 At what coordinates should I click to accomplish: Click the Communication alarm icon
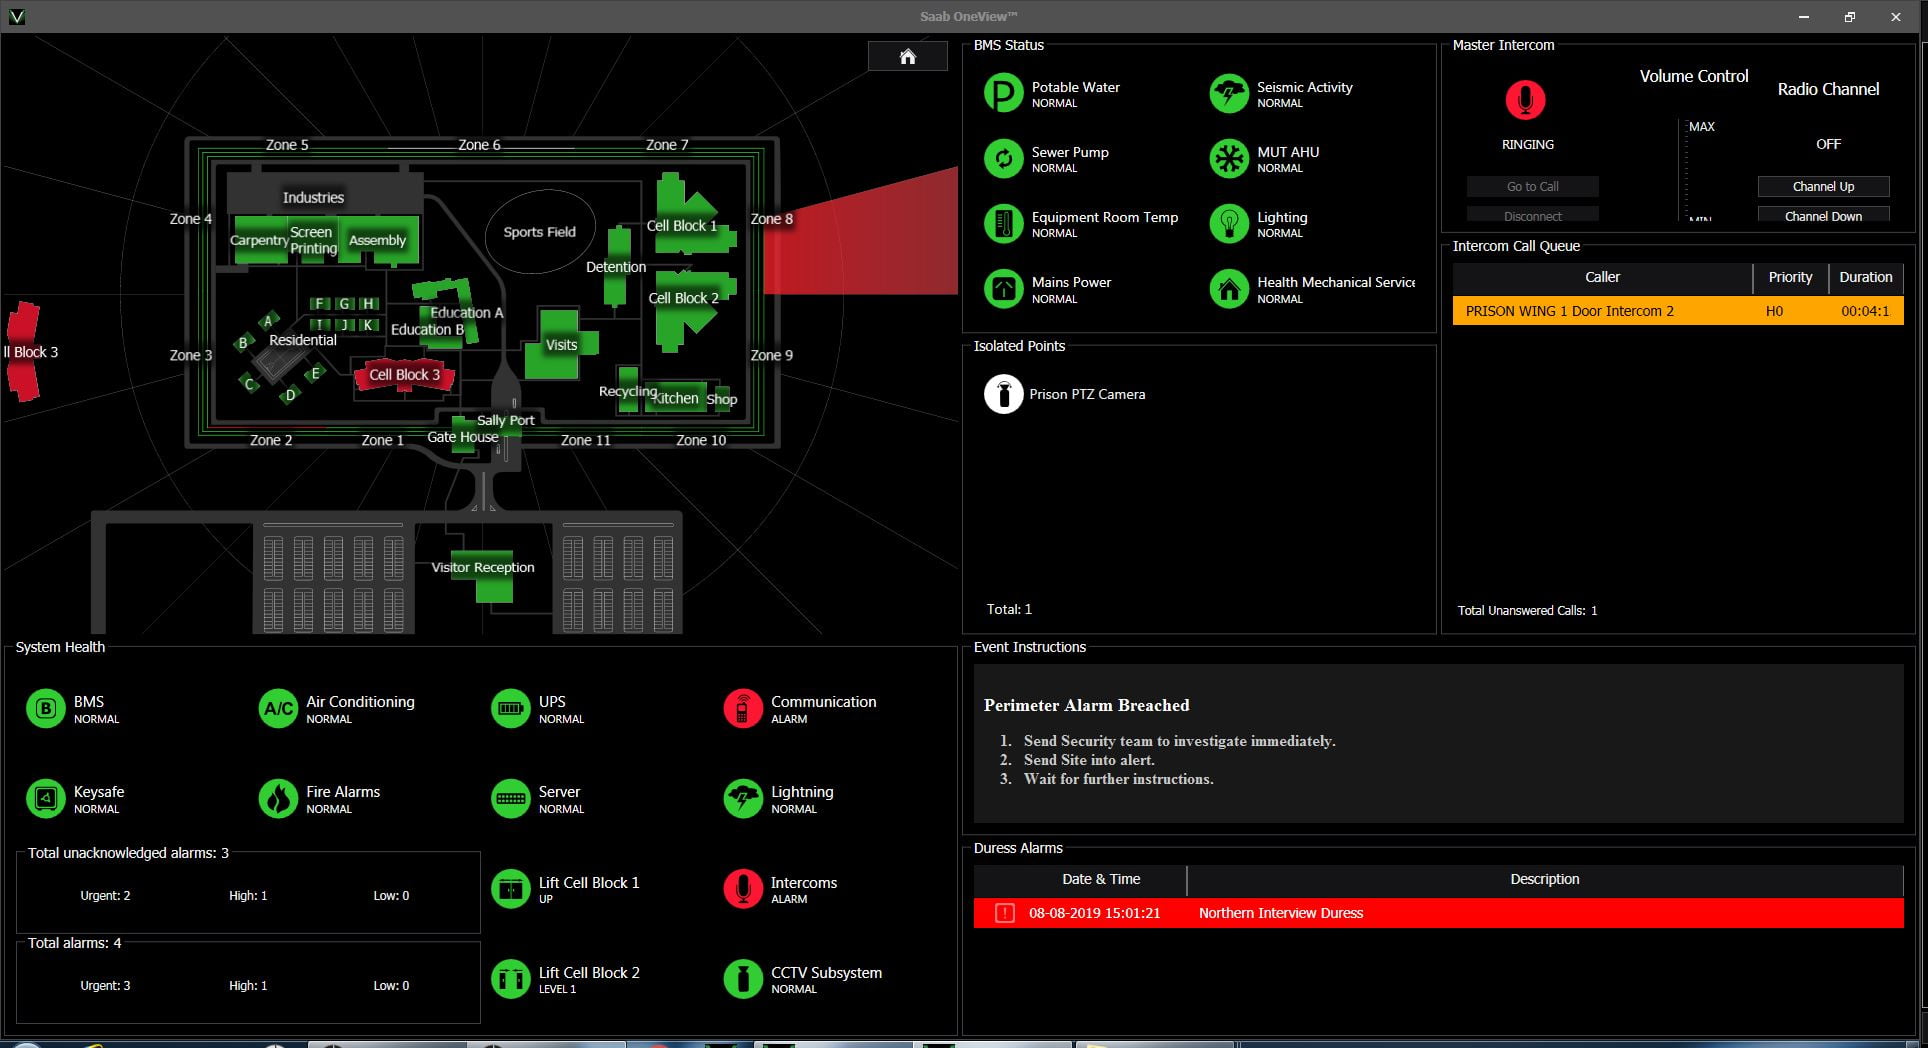[742, 709]
